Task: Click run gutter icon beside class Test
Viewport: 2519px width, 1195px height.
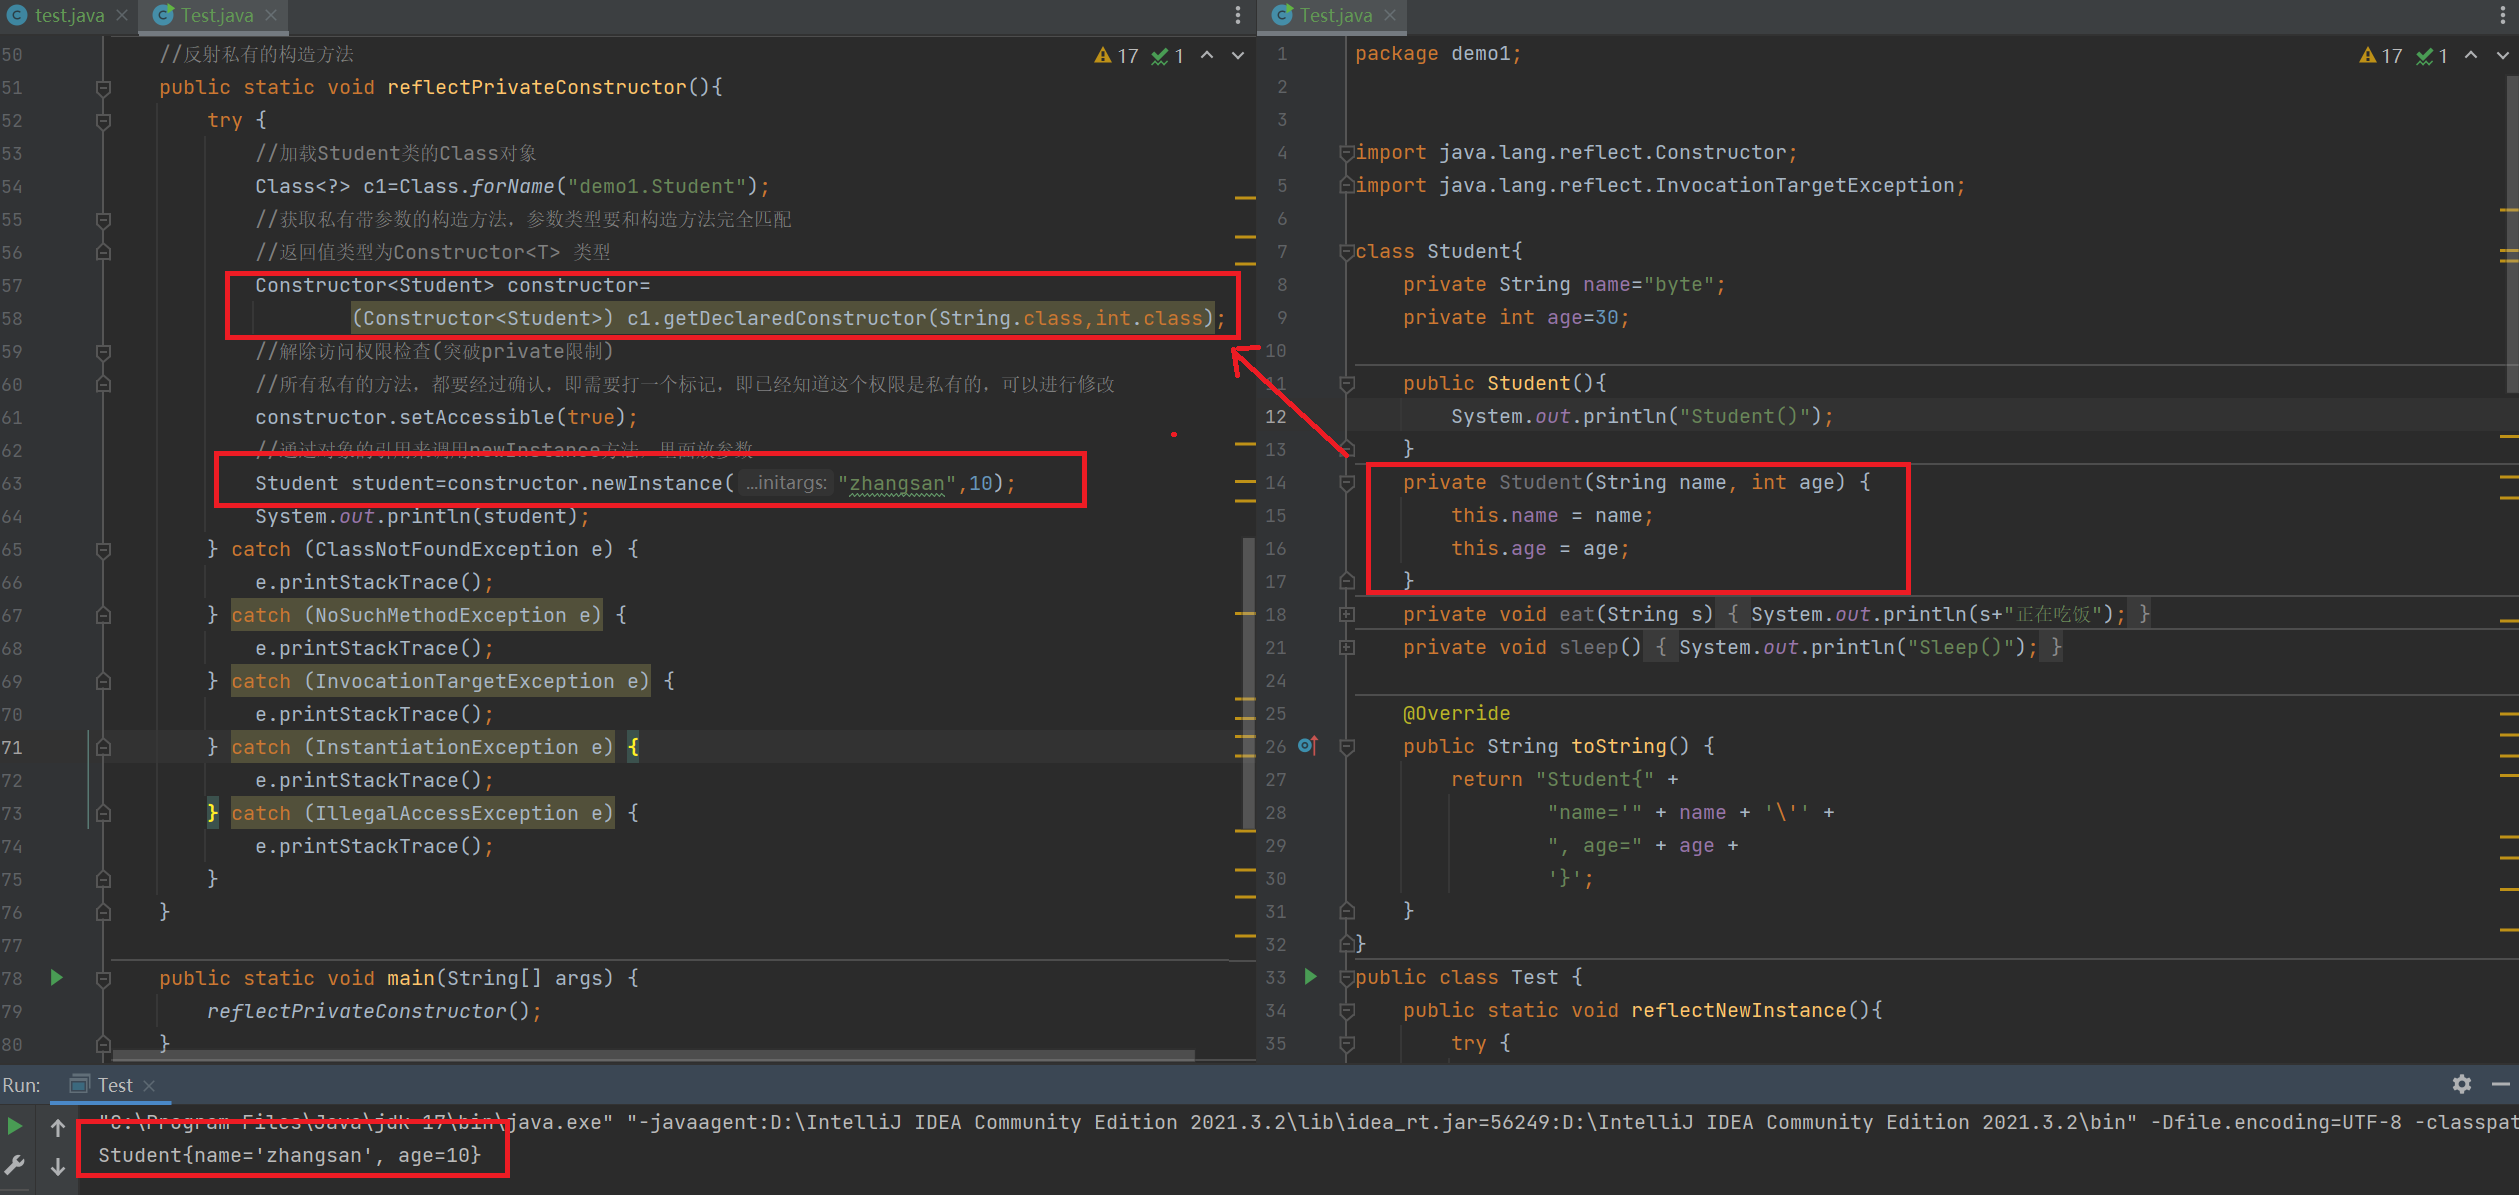Action: 1310,976
